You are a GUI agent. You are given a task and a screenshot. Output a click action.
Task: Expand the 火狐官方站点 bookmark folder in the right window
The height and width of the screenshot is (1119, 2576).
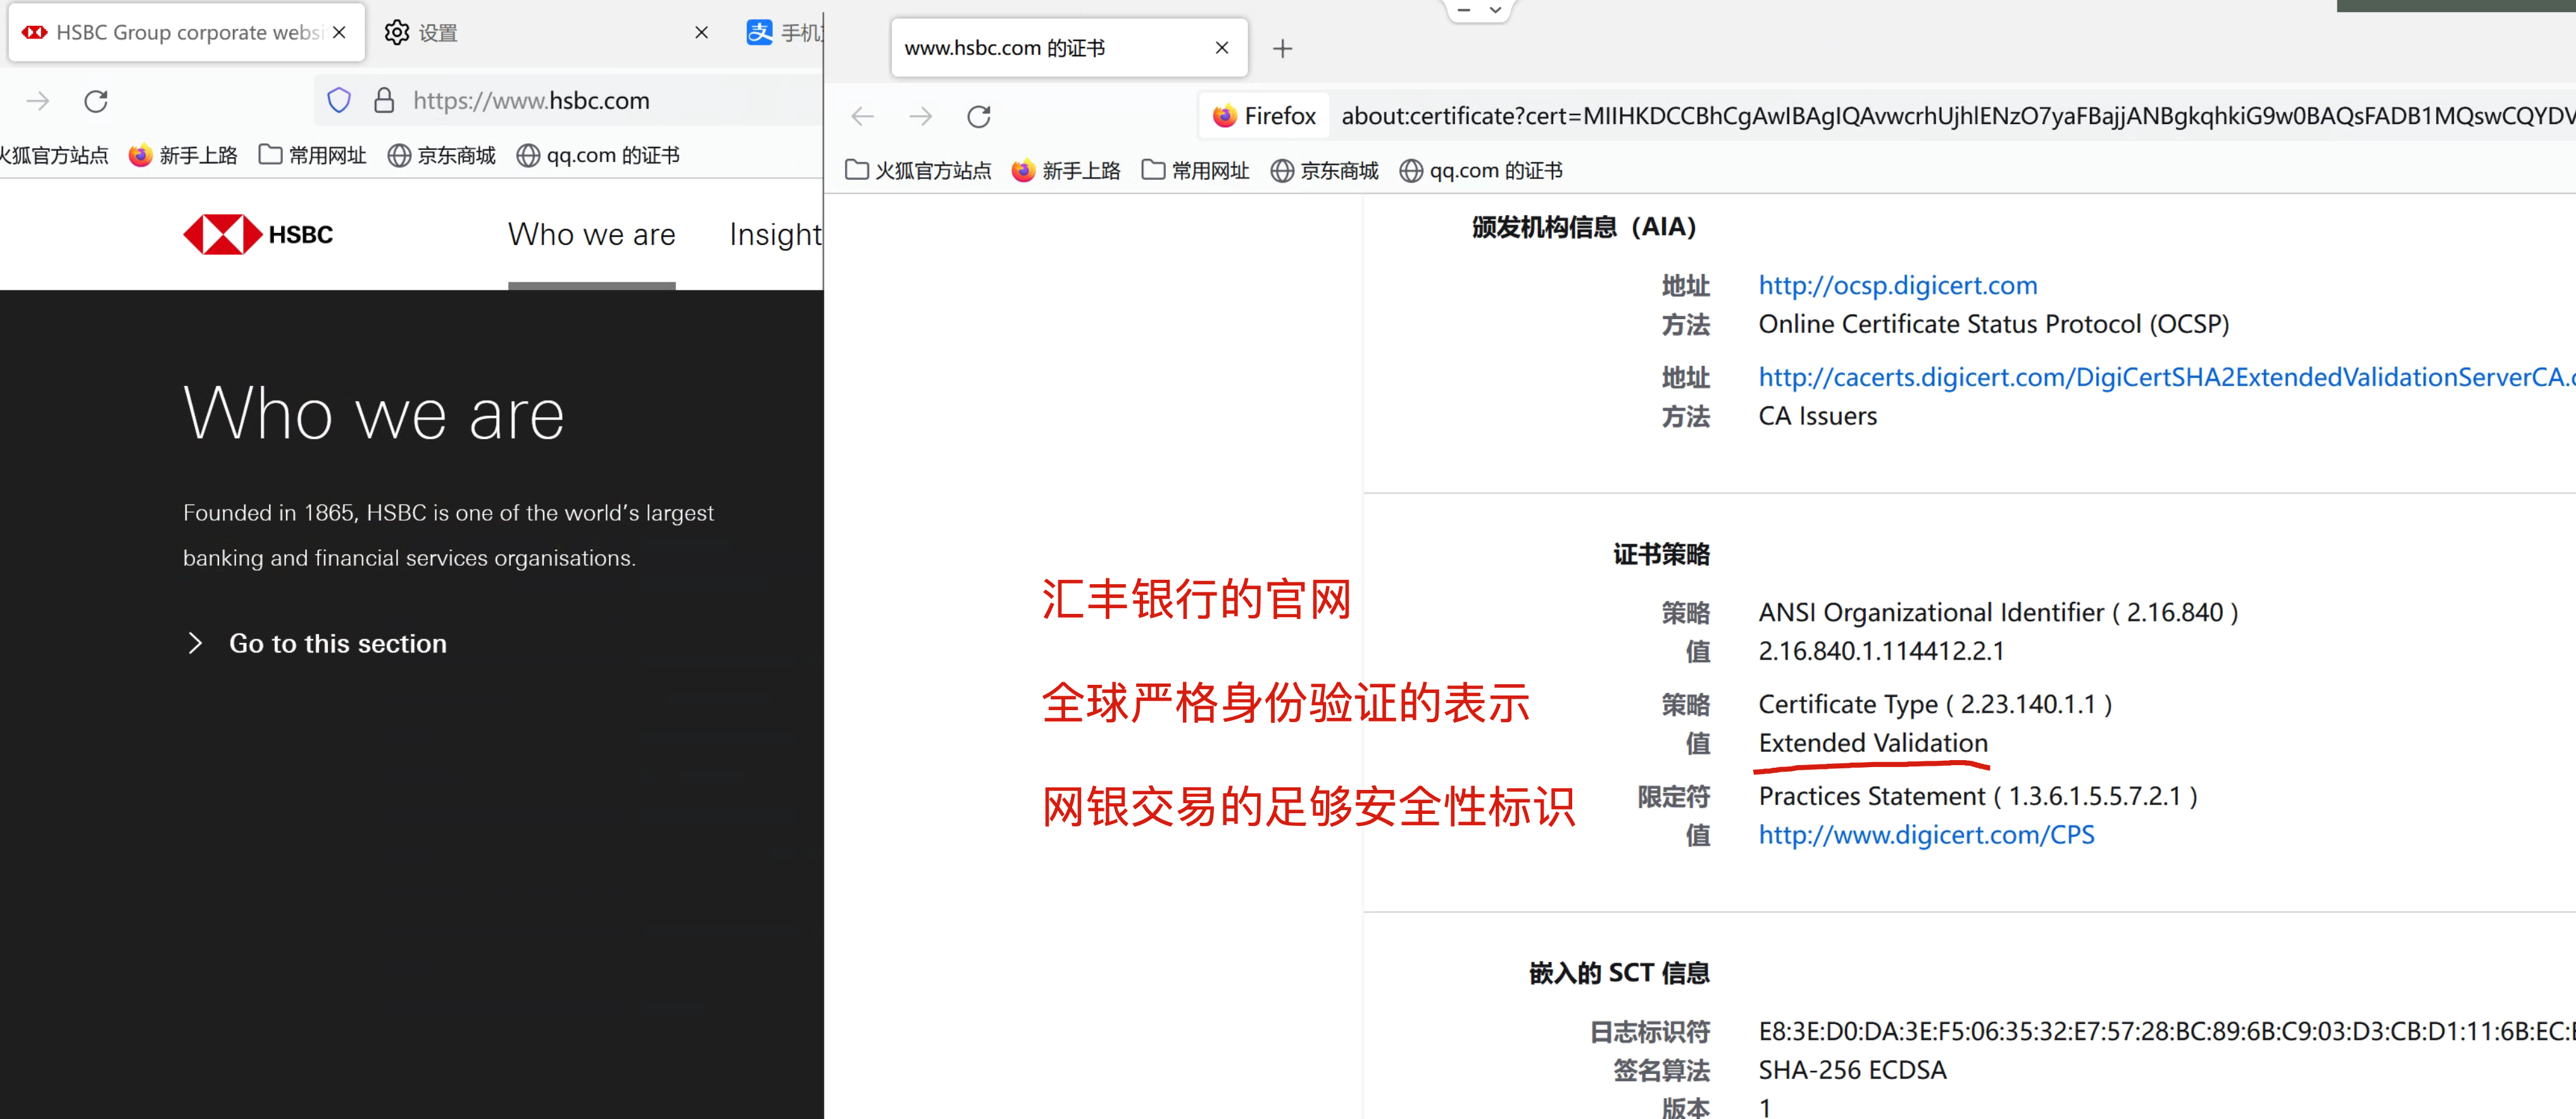pos(918,171)
